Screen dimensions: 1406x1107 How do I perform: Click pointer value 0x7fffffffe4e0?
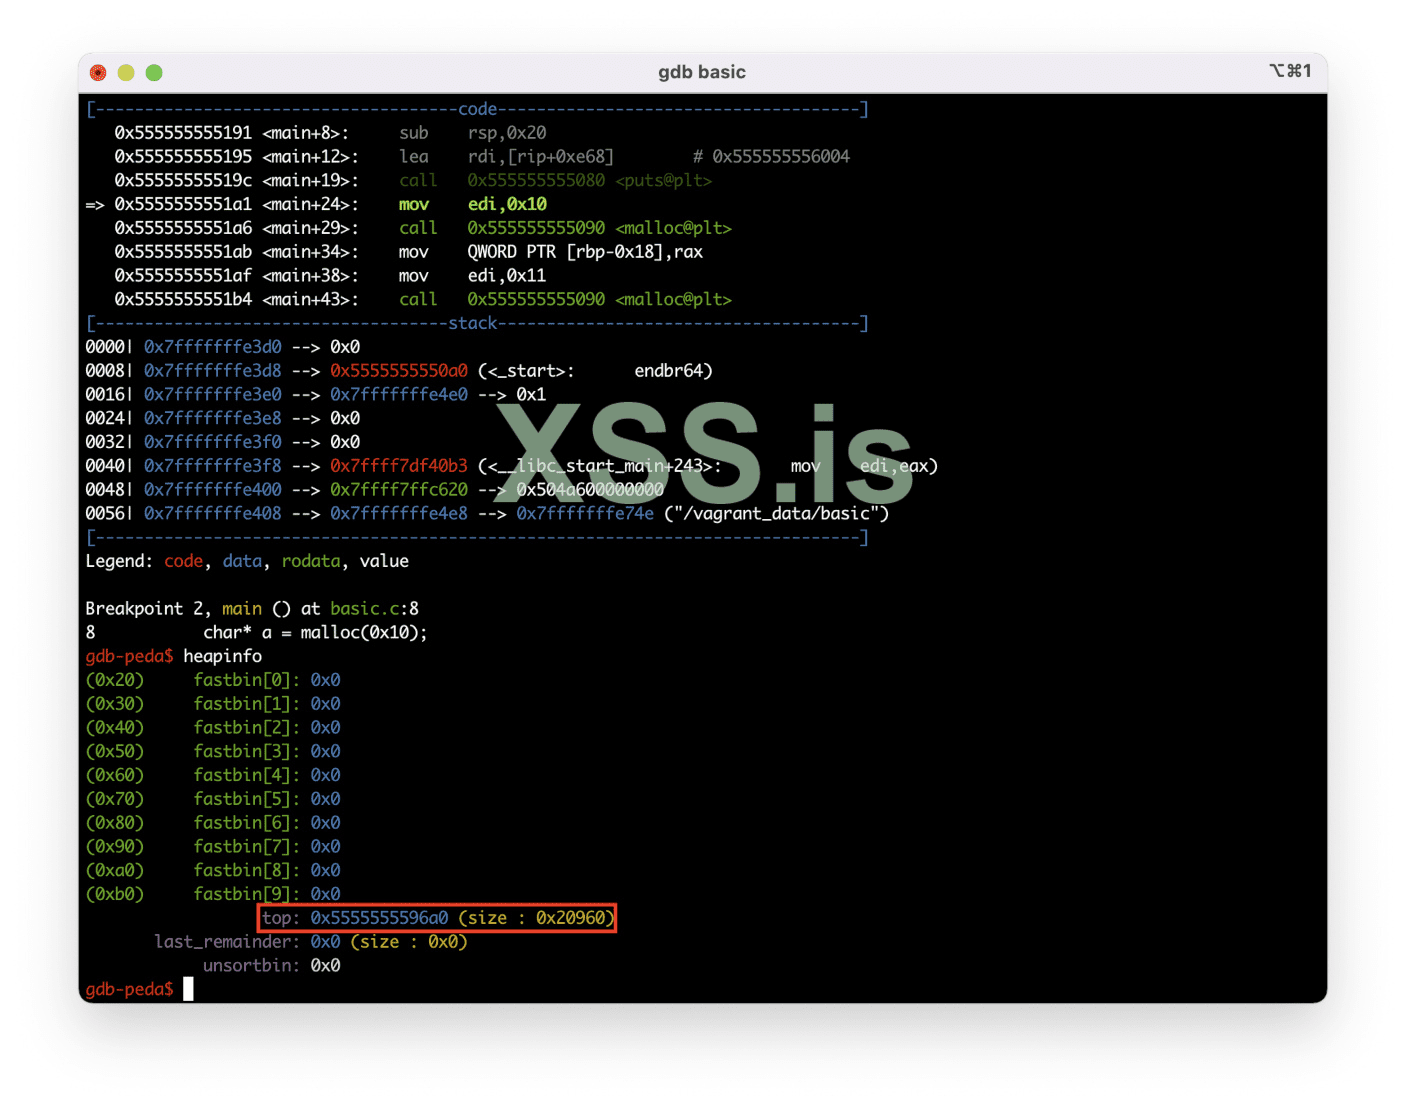tap(399, 395)
